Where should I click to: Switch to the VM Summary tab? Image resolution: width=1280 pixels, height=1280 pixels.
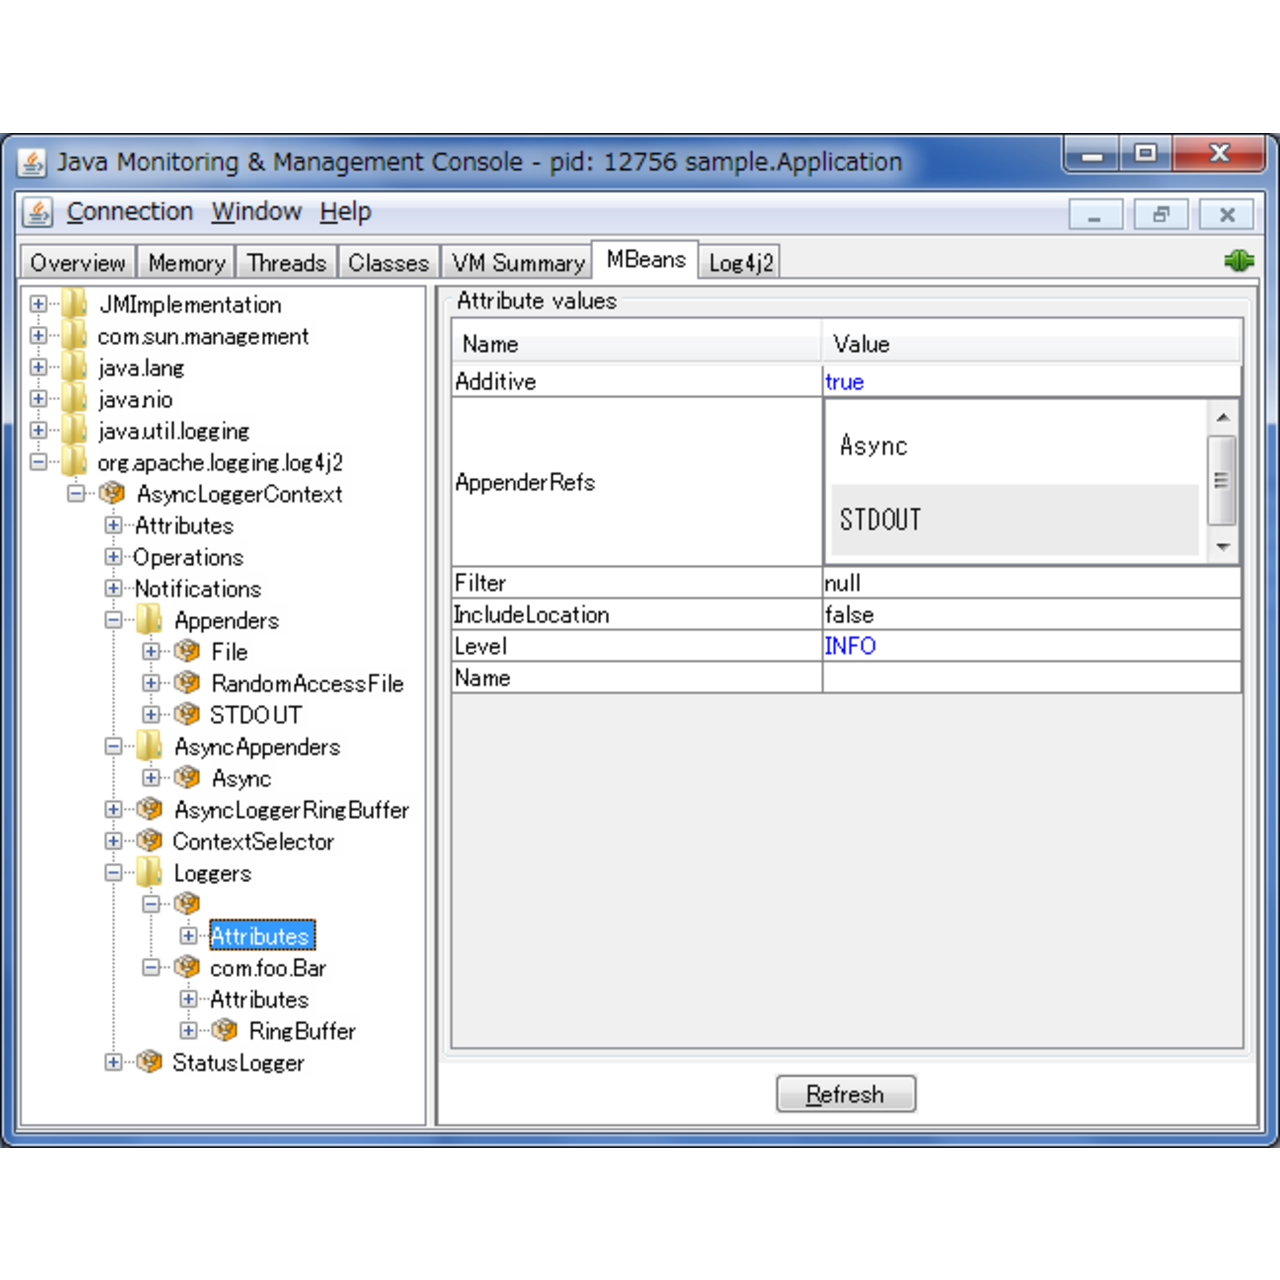[x=517, y=263]
